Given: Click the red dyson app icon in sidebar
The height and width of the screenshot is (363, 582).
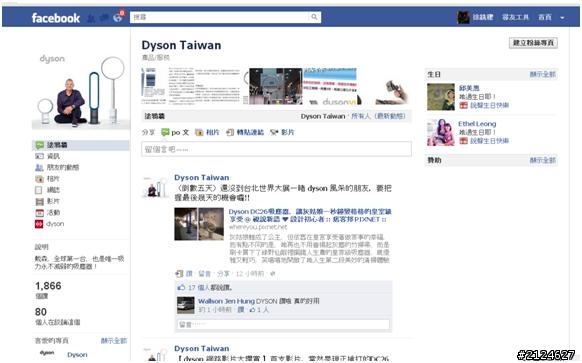Looking at the screenshot, I should point(39,224).
